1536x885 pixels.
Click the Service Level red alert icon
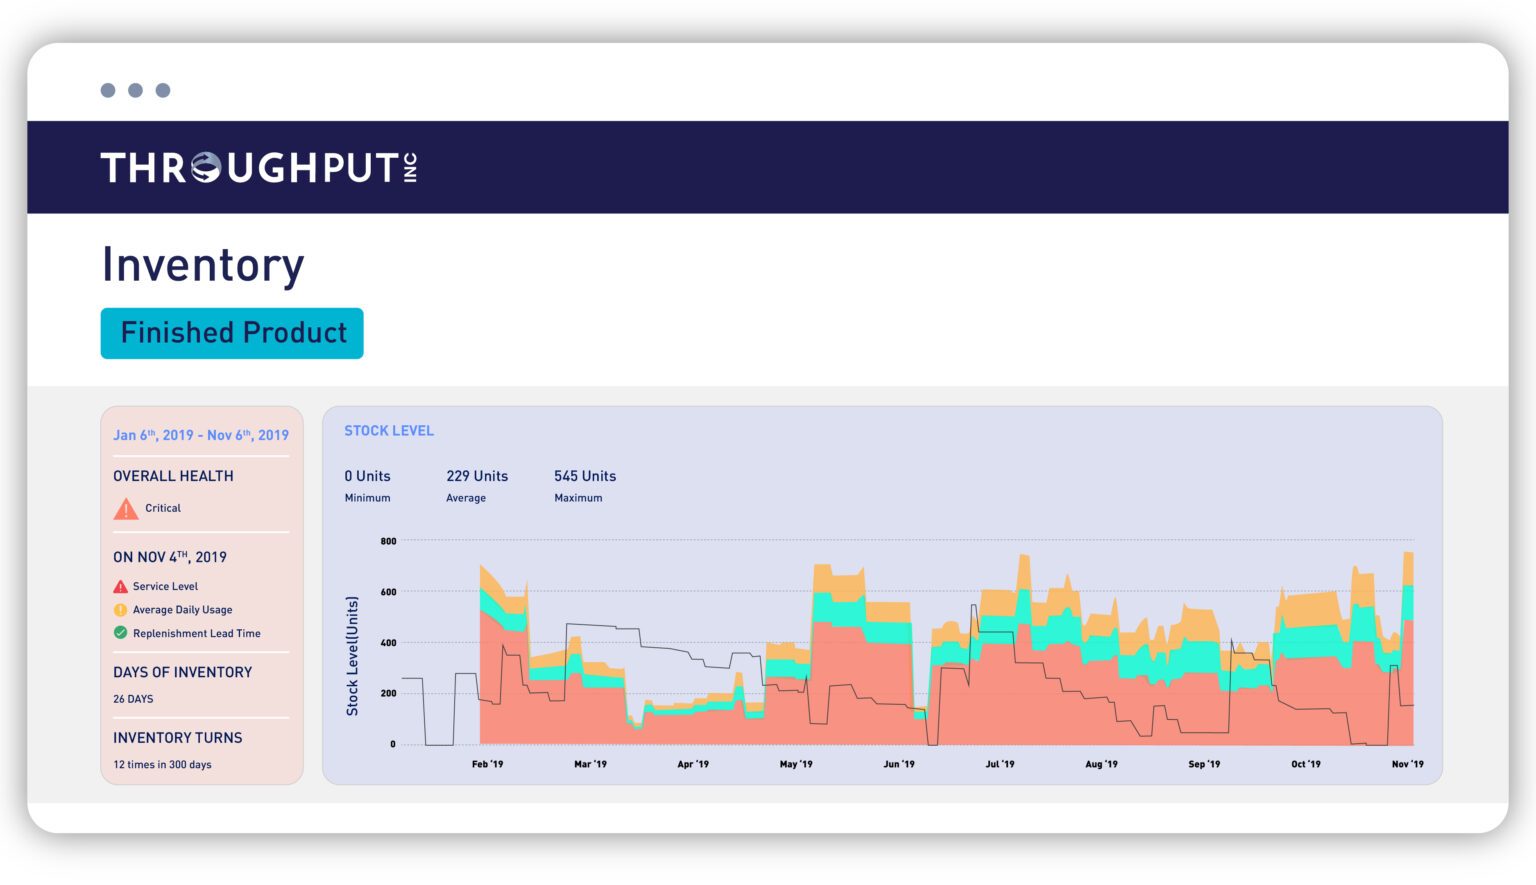[x=120, y=587]
